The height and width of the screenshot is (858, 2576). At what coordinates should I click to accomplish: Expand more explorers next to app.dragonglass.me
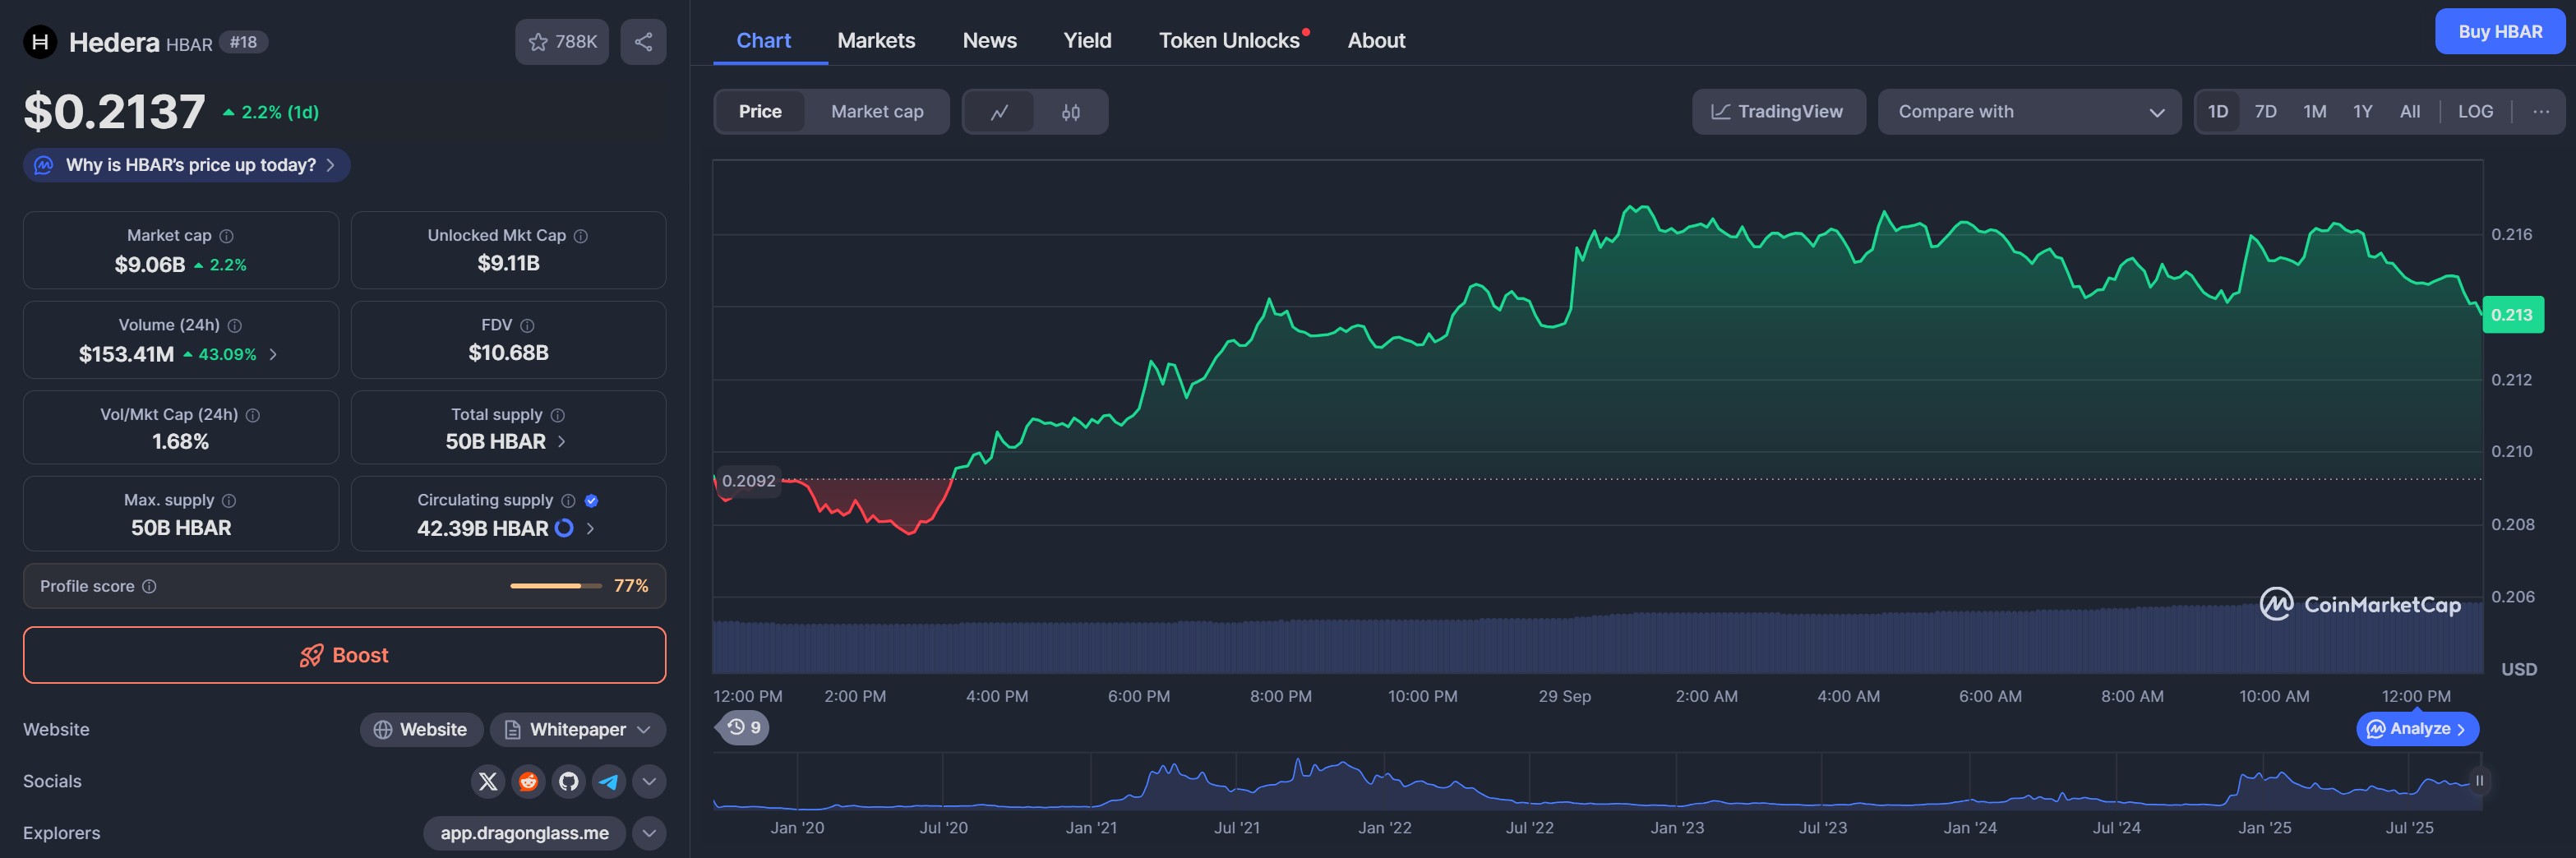click(649, 833)
